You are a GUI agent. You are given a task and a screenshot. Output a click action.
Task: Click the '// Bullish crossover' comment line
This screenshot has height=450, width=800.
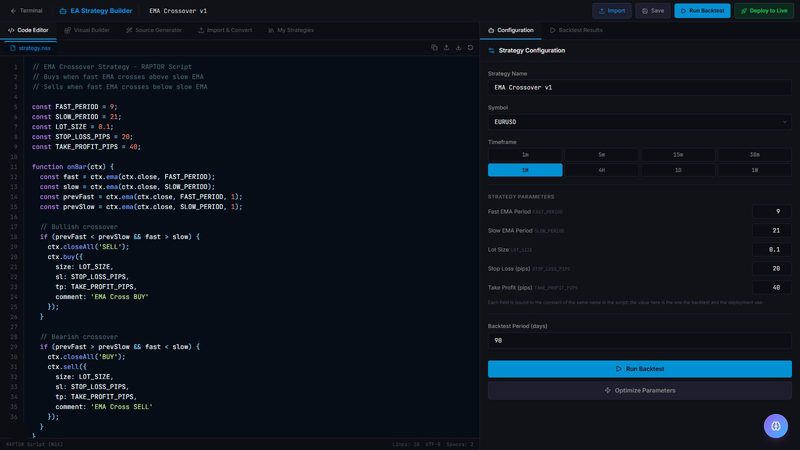tap(79, 227)
